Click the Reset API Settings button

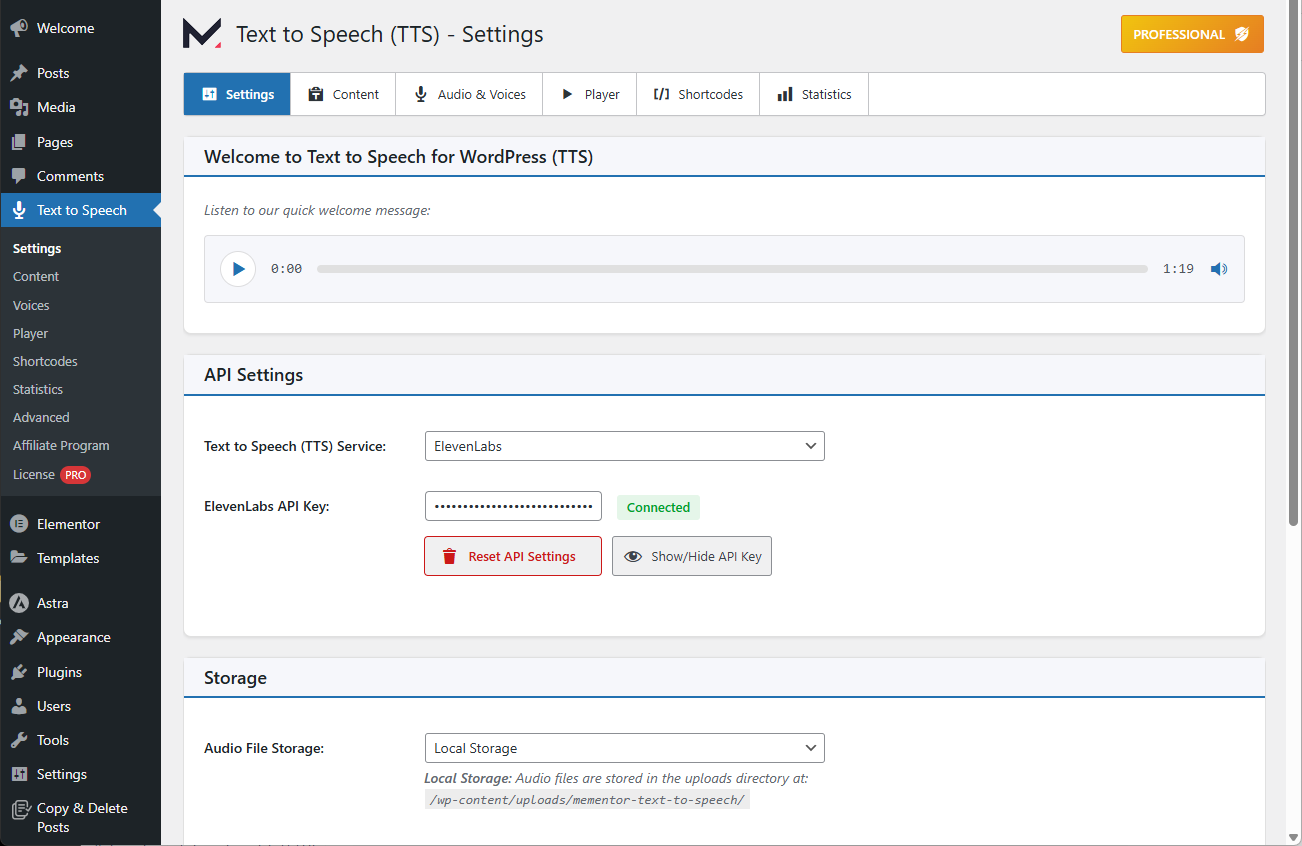513,556
